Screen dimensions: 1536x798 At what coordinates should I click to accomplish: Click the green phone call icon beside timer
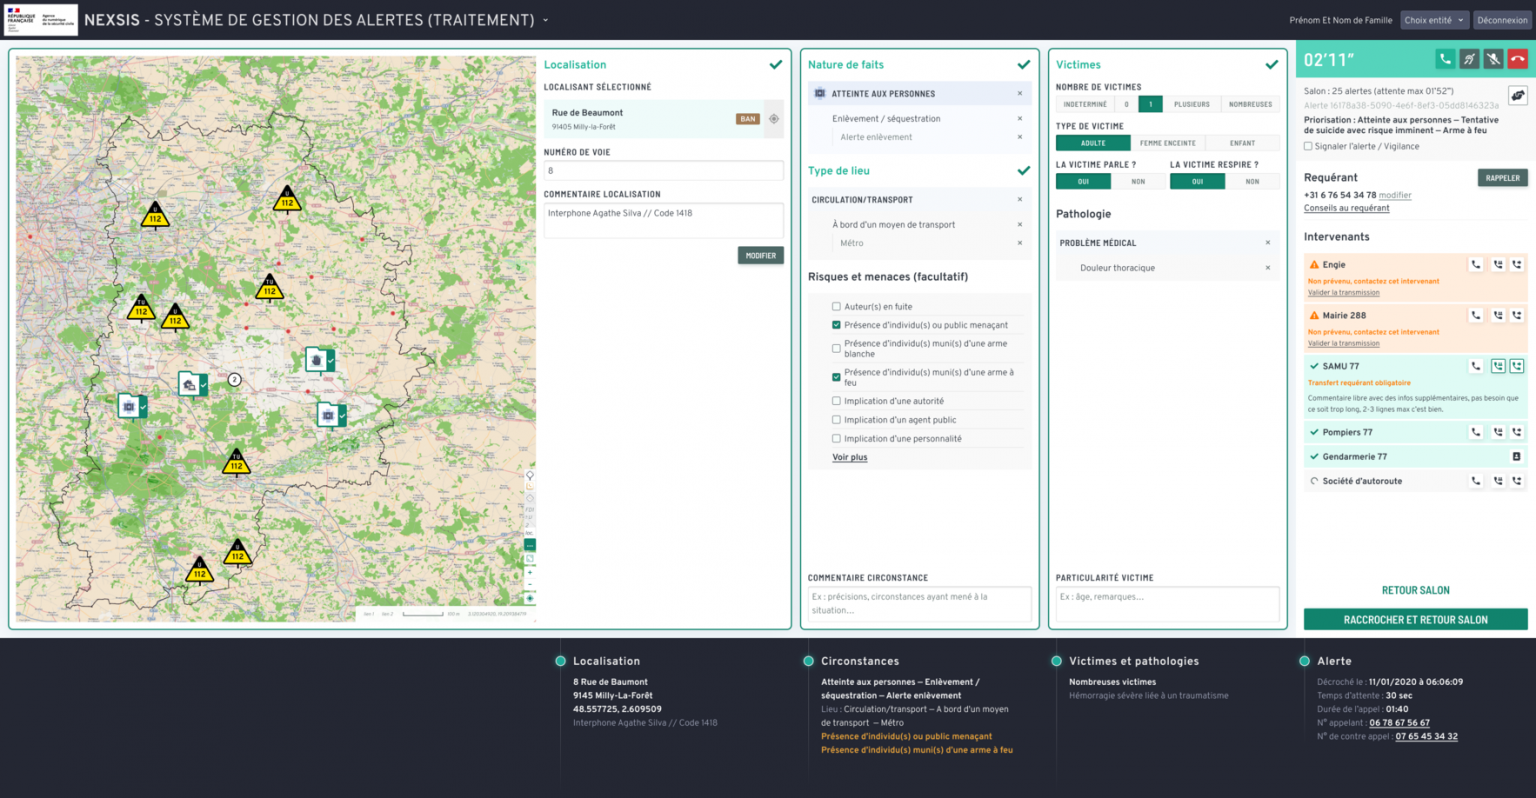(x=1445, y=60)
